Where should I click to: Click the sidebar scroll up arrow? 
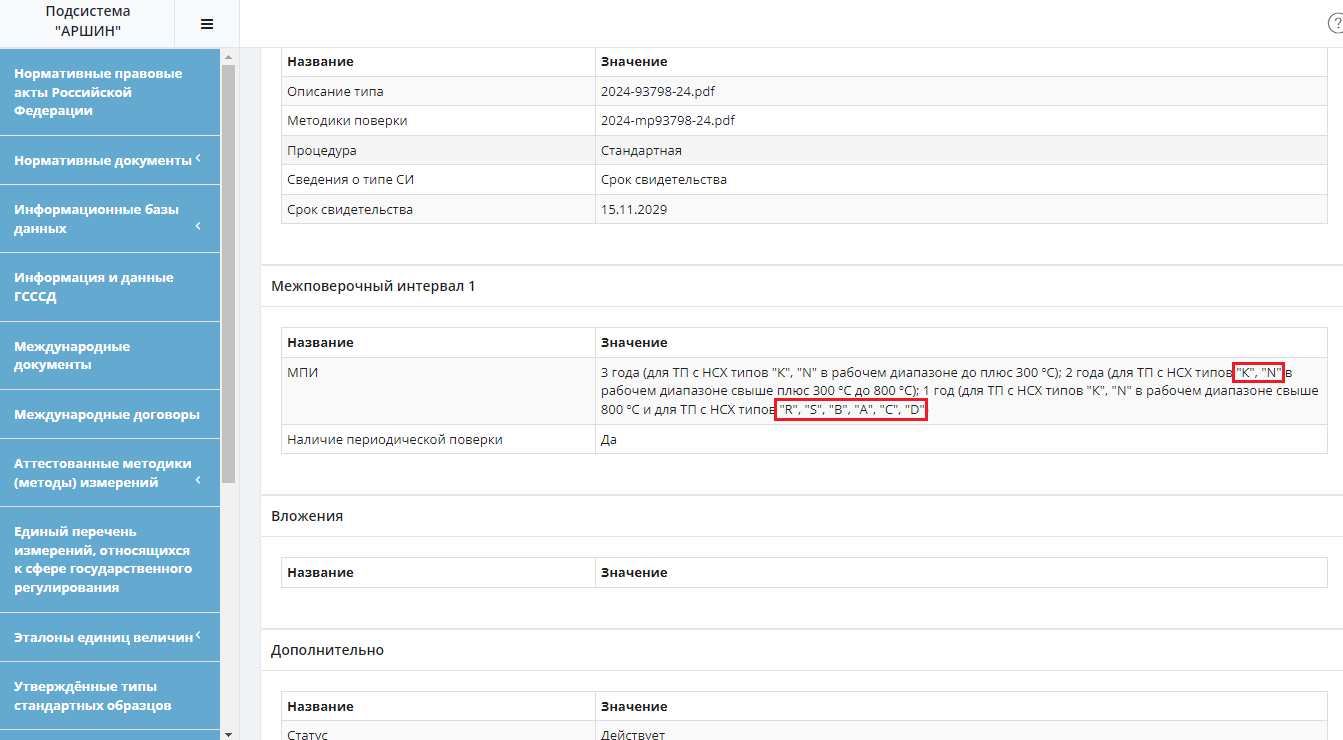(x=228, y=57)
